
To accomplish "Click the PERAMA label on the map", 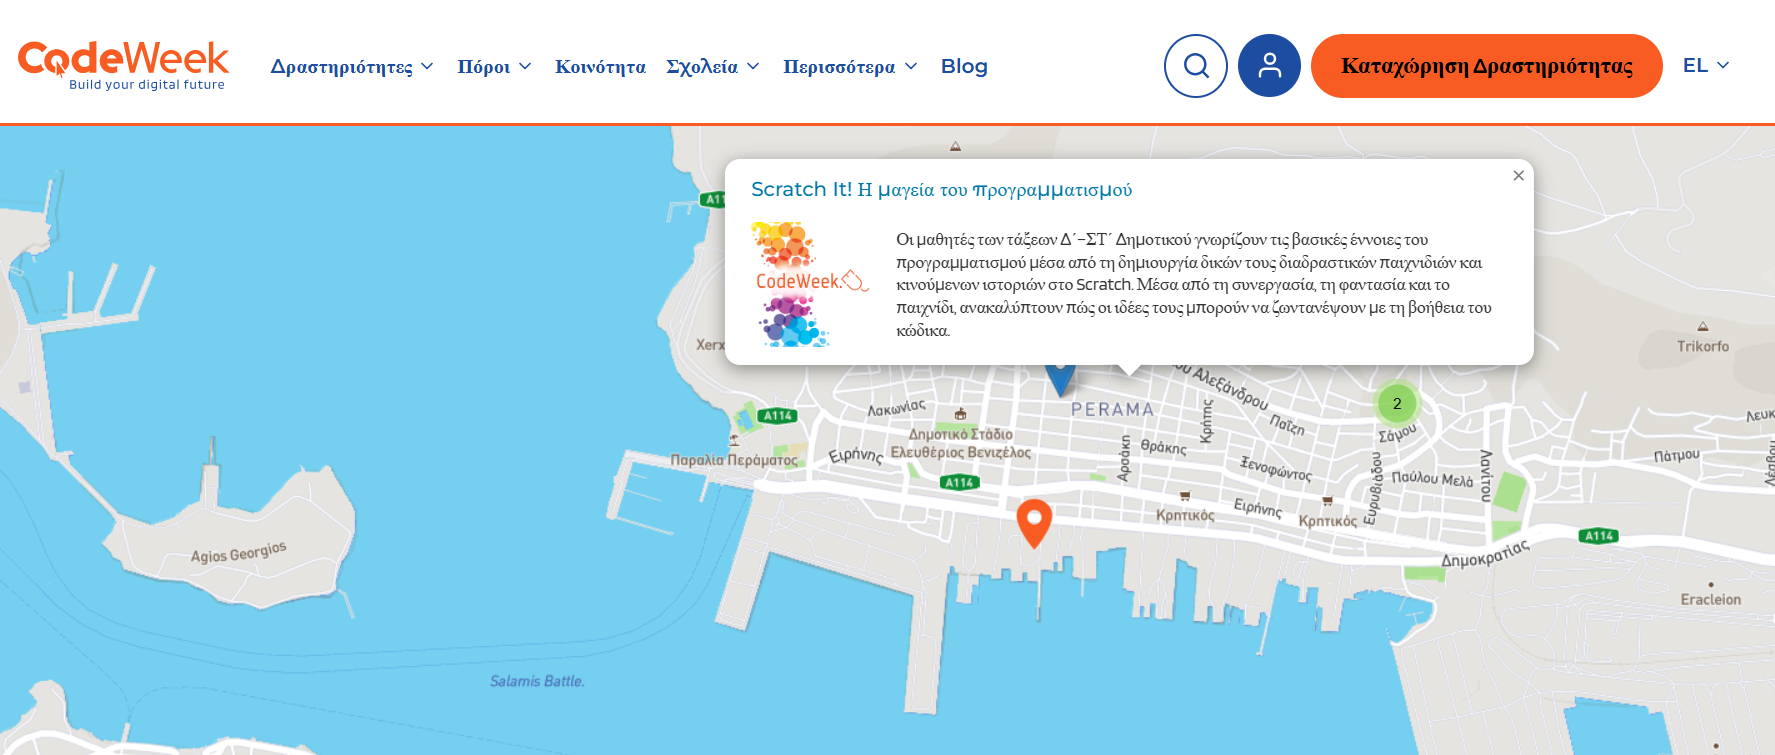I will [x=1112, y=409].
